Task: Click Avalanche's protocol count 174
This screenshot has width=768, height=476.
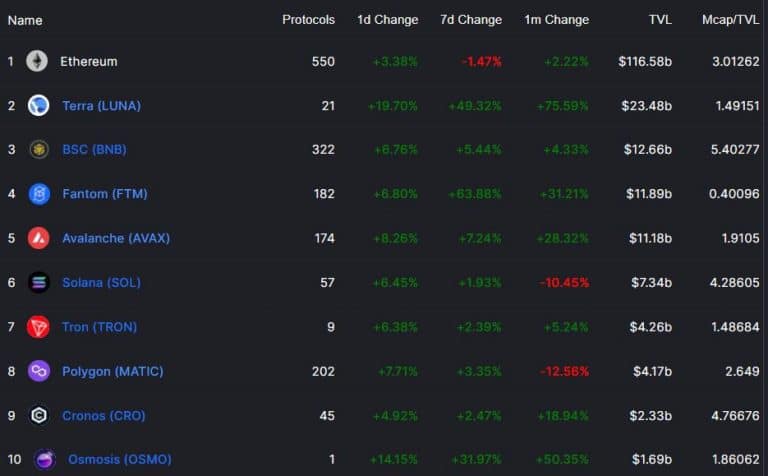Action: point(324,238)
